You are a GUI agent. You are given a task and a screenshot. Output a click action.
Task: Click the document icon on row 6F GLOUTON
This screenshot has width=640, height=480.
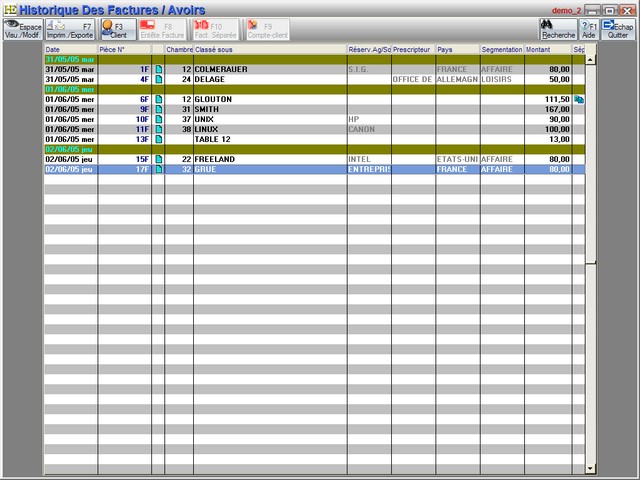(158, 99)
